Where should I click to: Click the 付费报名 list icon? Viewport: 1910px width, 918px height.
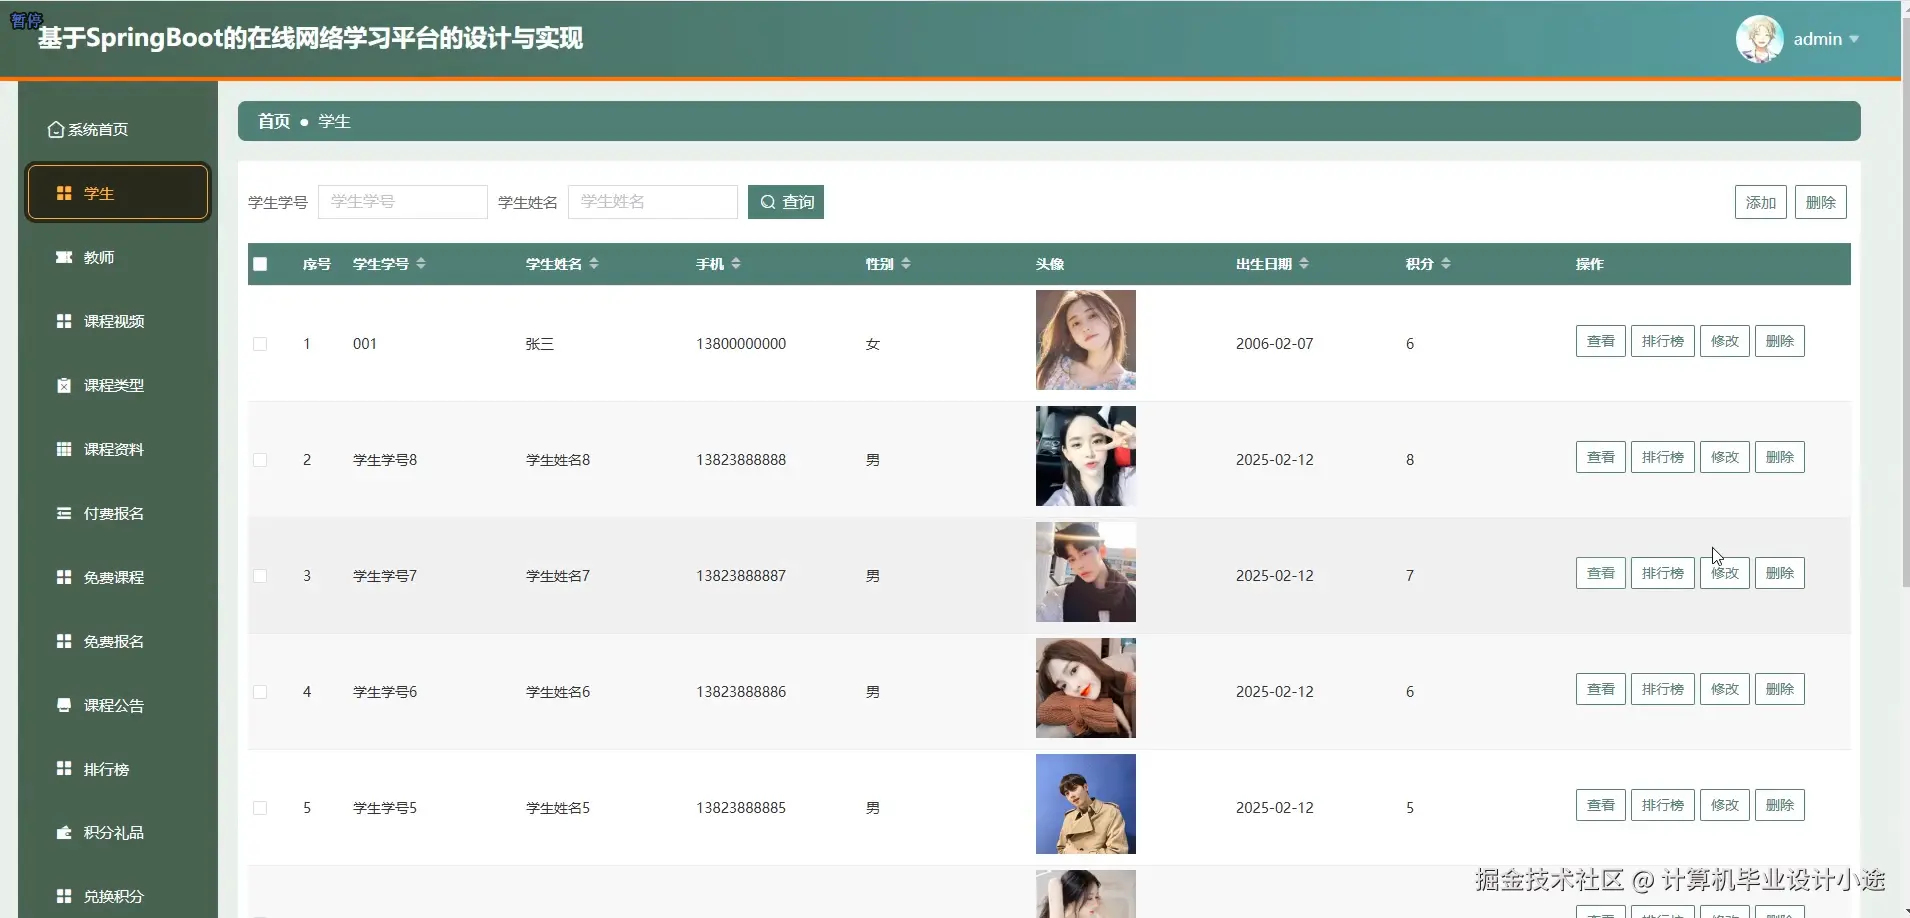pyautogui.click(x=64, y=513)
